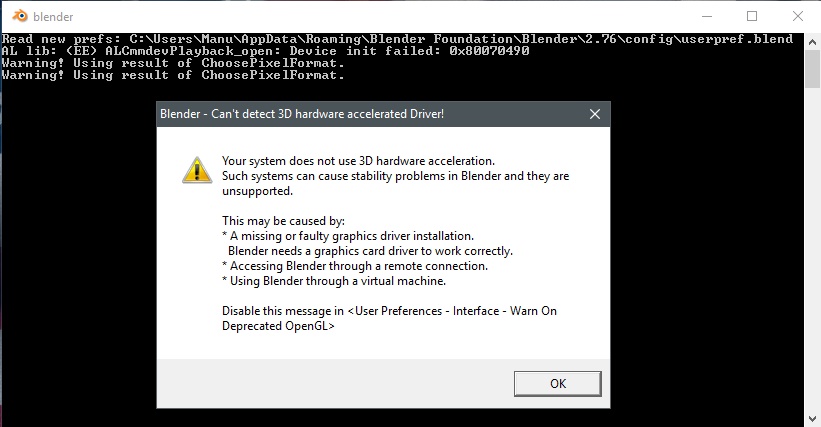Image resolution: width=821 pixels, height=427 pixels.
Task: Click the console scrollbar up arrow
Action: [x=812, y=42]
